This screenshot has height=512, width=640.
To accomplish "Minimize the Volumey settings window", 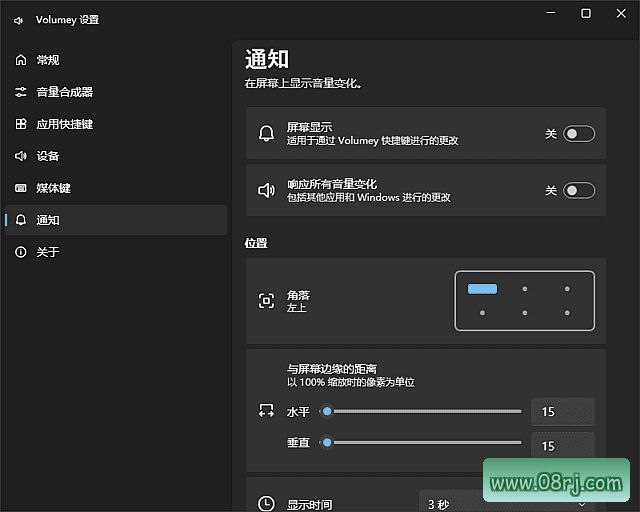I will (x=551, y=13).
